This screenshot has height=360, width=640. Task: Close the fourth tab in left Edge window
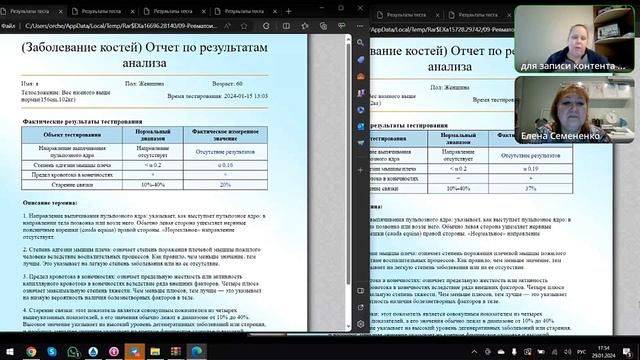tap(275, 11)
